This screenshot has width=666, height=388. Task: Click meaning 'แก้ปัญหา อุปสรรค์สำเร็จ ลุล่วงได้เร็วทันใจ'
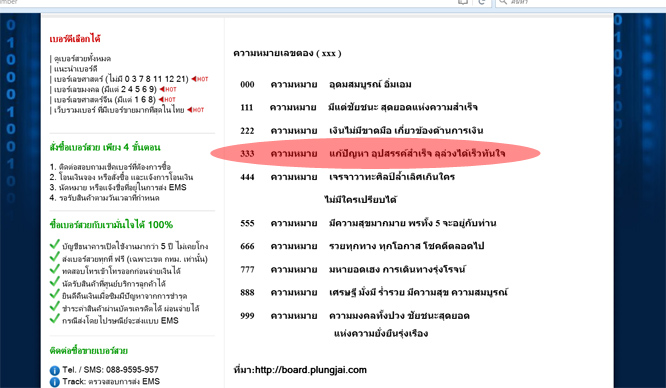click(x=417, y=153)
